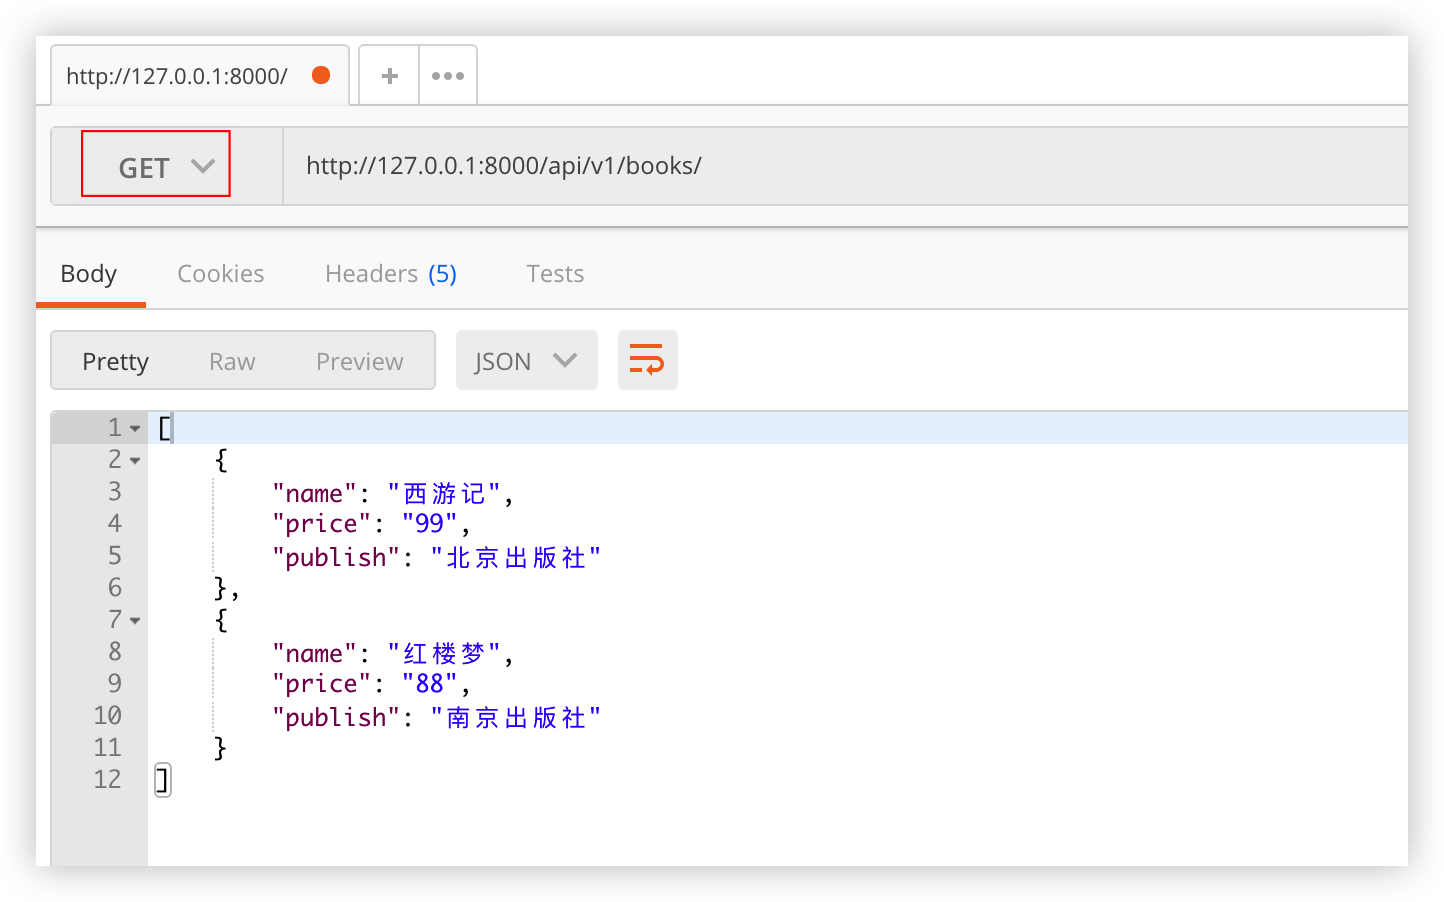Screen dimensions: 1444x902
Task: Click the "publish" key on line 5
Action: [x=336, y=557]
